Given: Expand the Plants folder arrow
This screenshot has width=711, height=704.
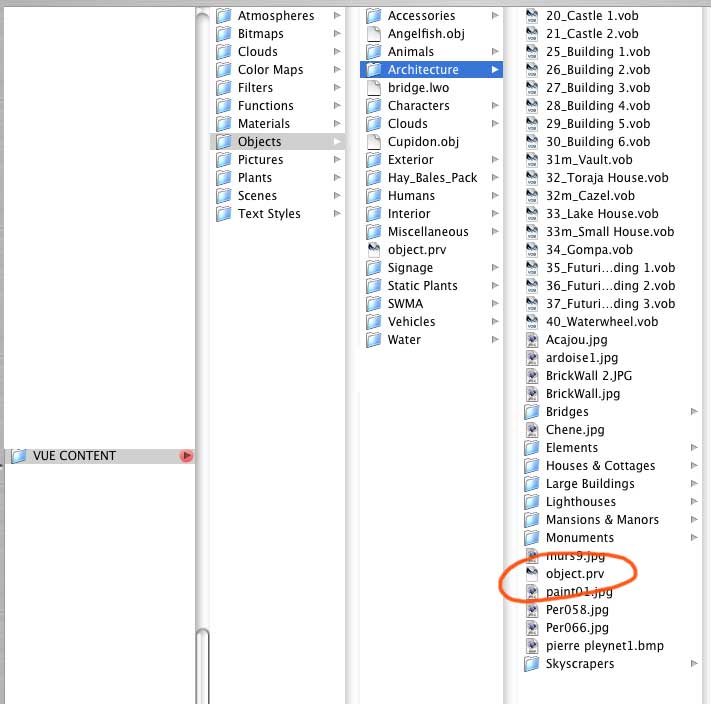Looking at the screenshot, I should tap(337, 177).
